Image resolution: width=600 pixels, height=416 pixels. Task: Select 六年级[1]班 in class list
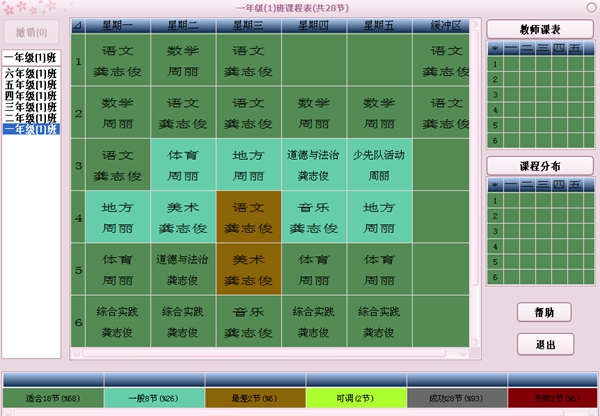[31, 73]
